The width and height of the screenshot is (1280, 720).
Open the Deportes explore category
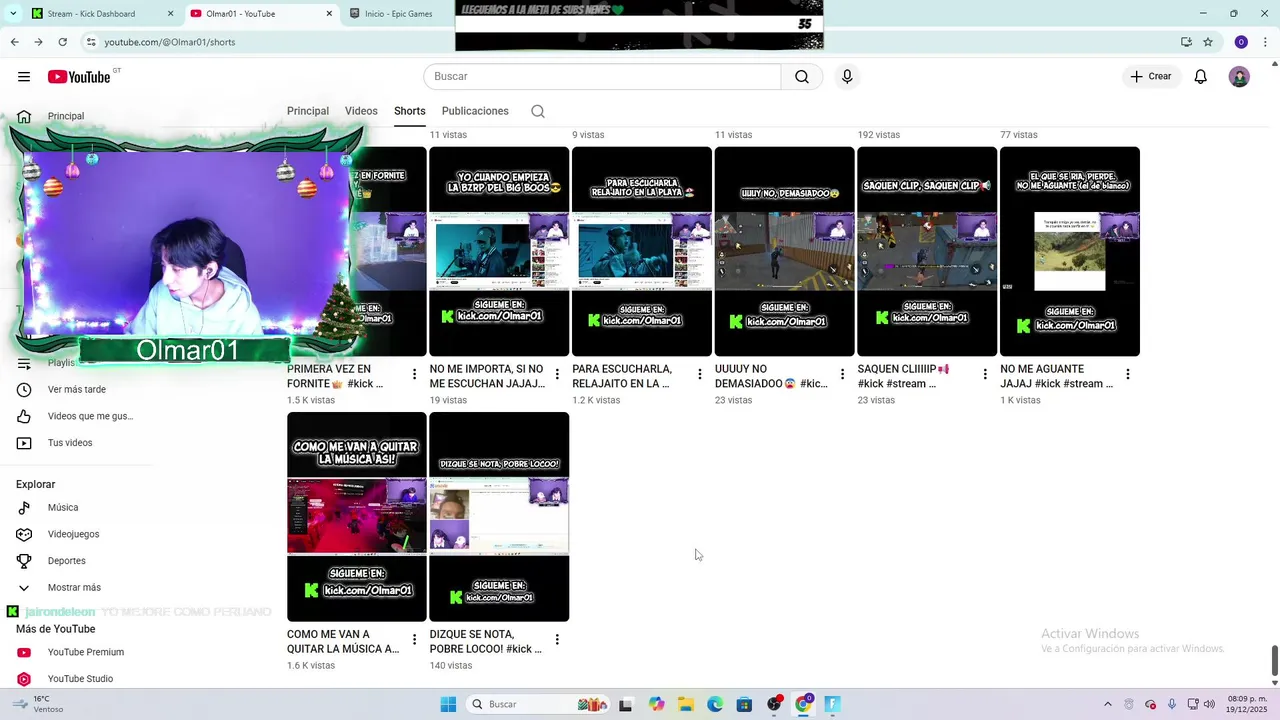66,561
